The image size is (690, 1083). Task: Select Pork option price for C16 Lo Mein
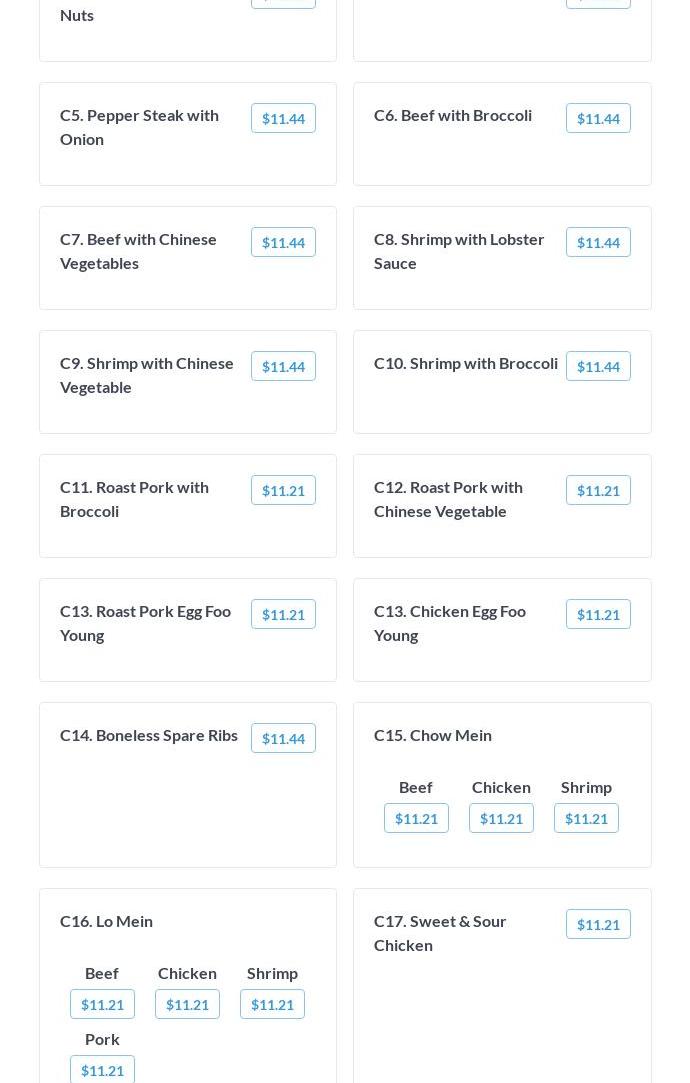click(x=102, y=1070)
